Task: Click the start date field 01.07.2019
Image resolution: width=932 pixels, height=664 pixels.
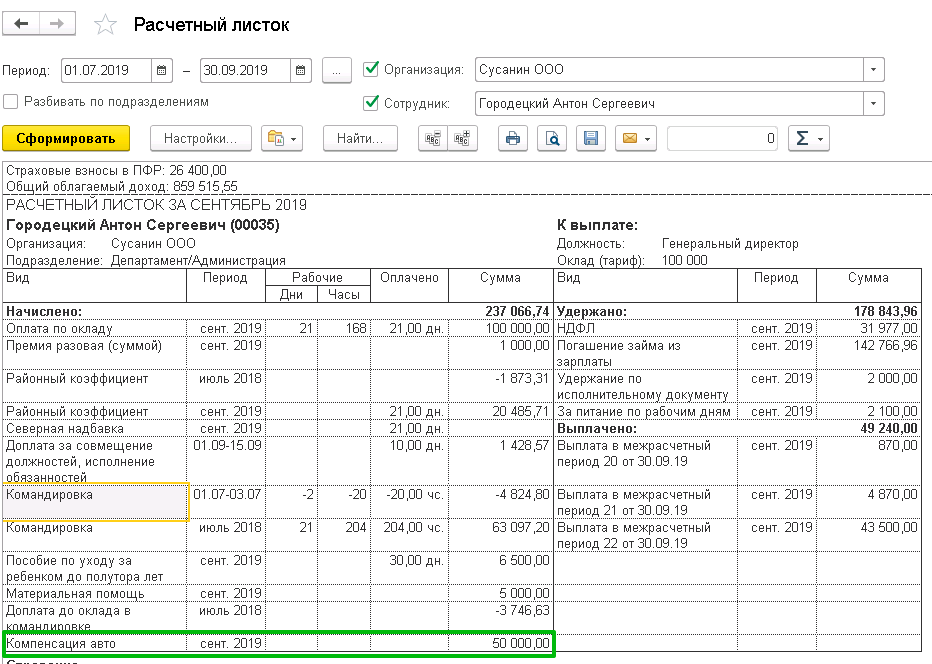Action: pos(107,70)
